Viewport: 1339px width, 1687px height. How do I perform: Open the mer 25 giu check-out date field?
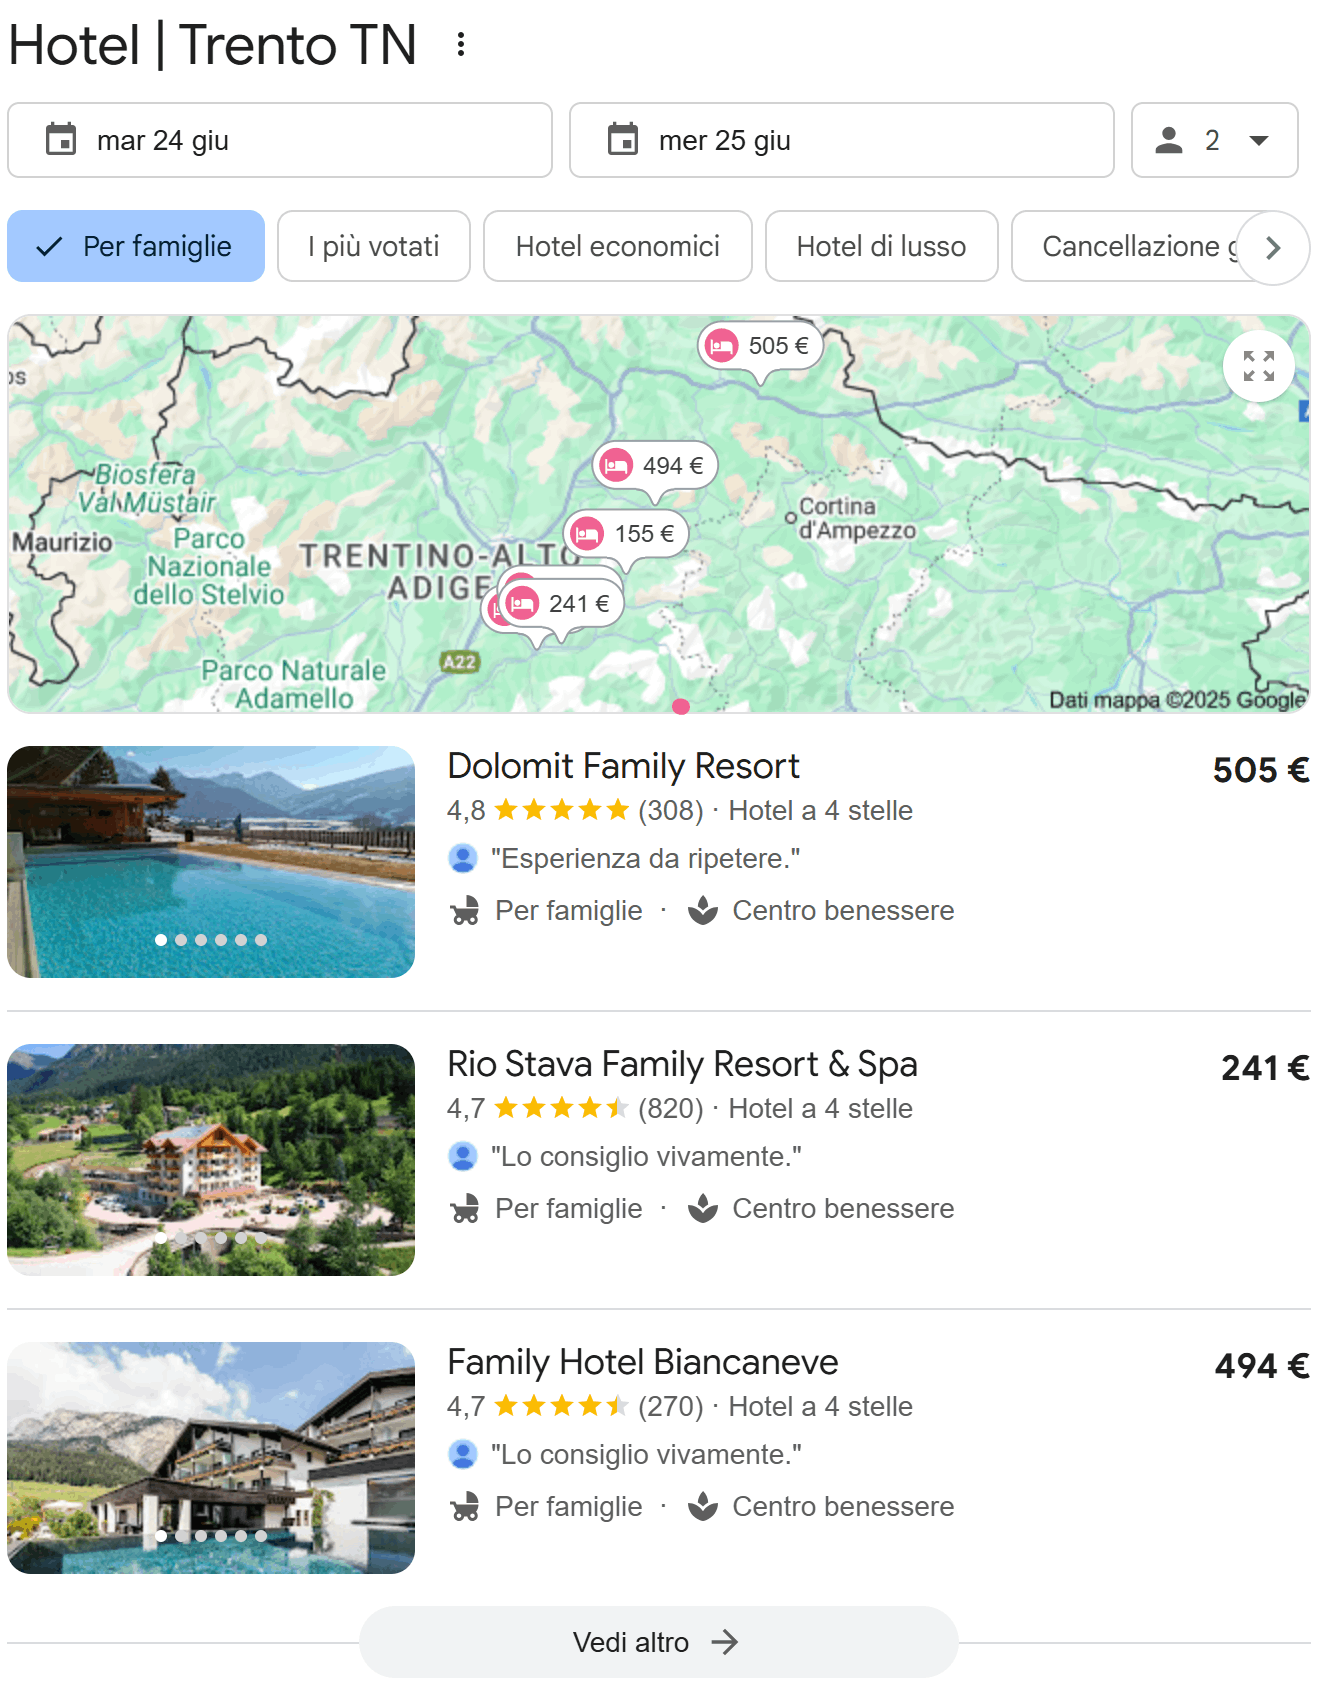tap(841, 140)
